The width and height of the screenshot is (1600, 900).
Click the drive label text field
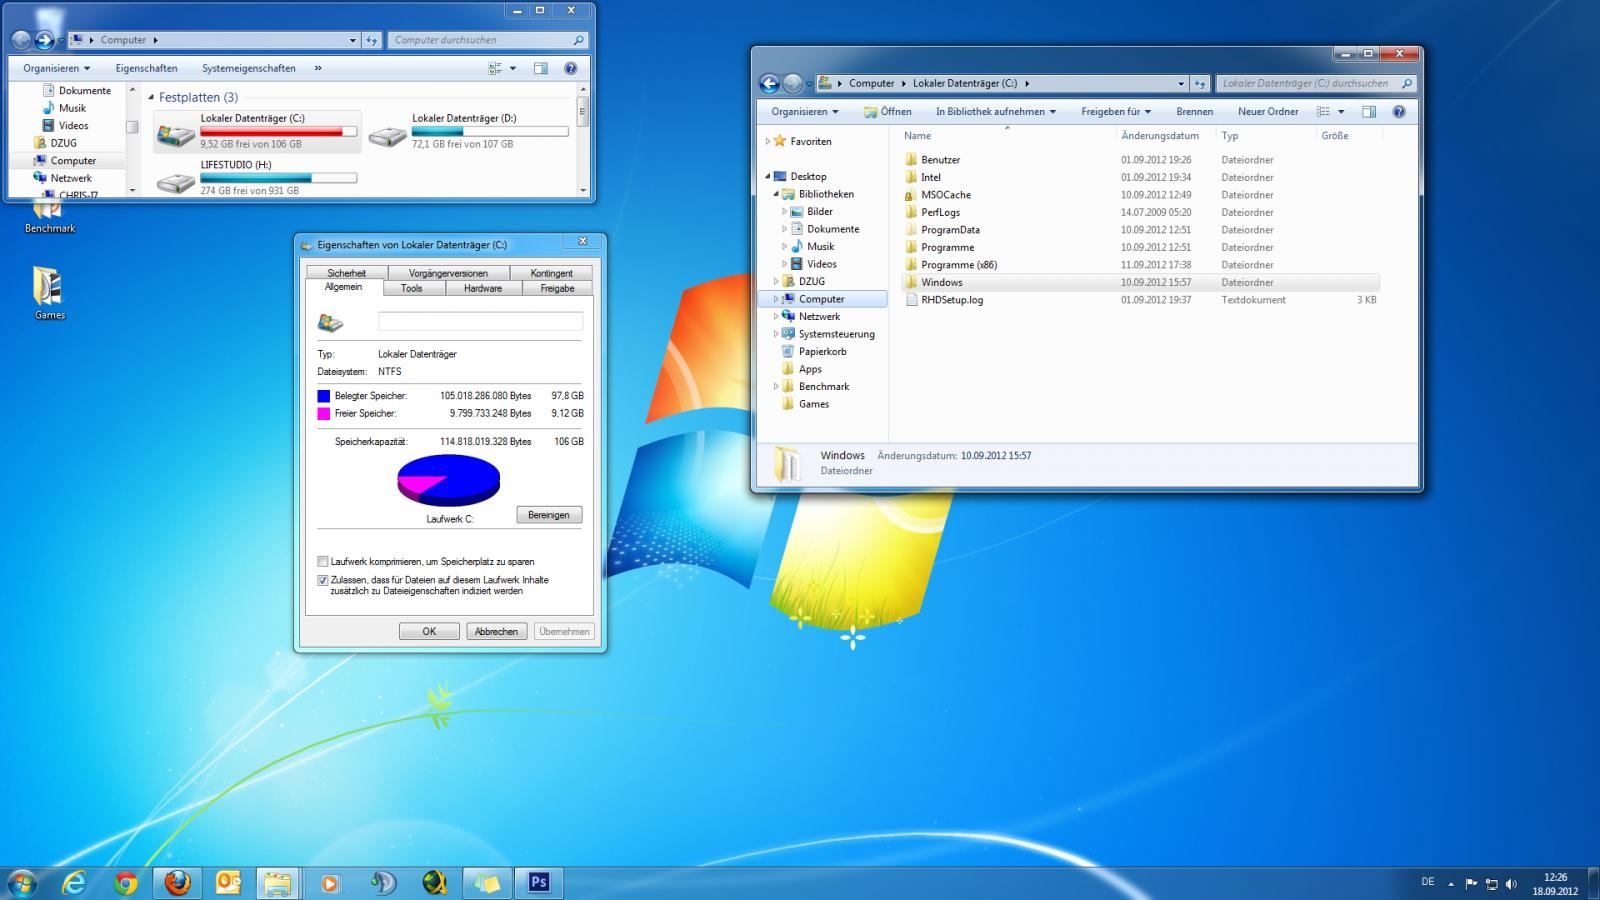[480, 321]
